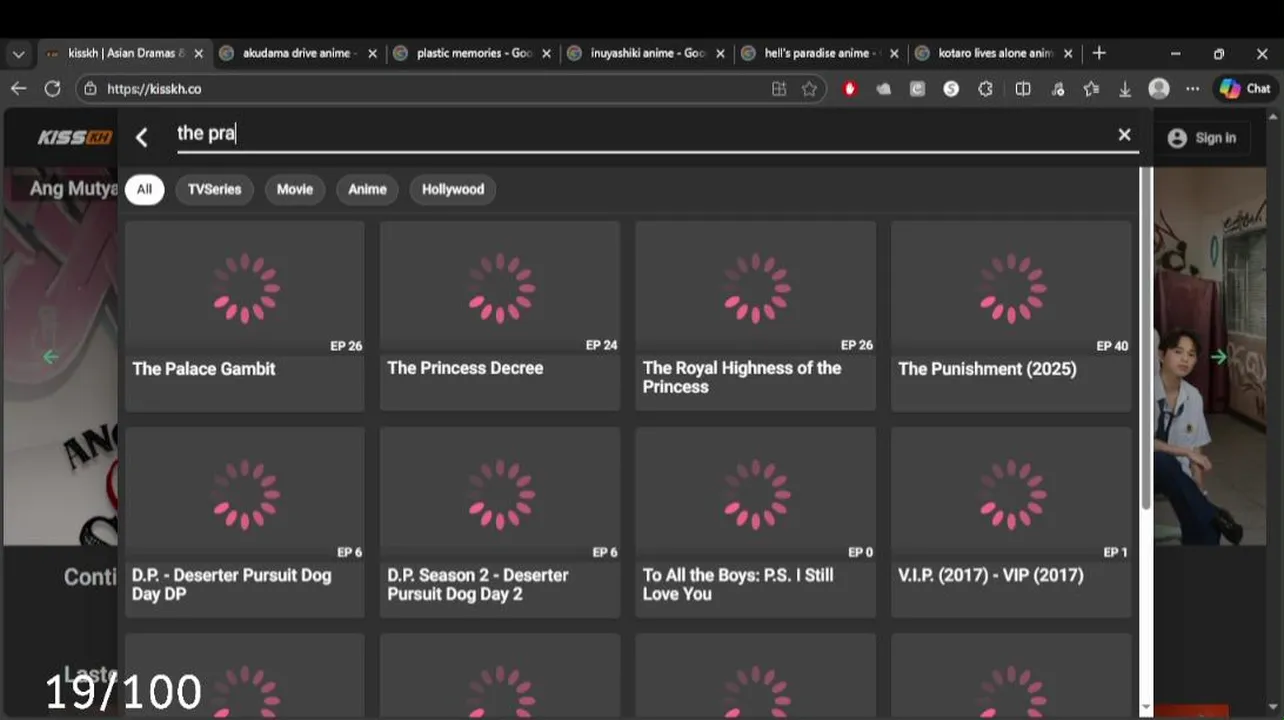Open the Downloads icon

[1125, 89]
